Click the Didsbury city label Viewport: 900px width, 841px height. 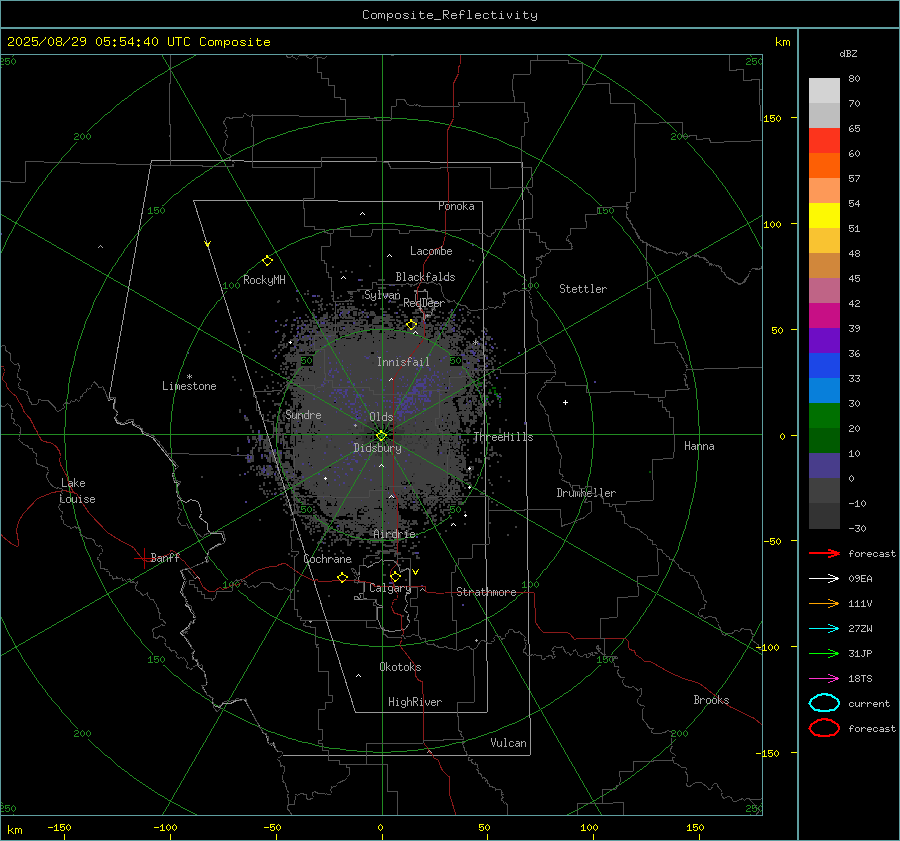coord(377,448)
